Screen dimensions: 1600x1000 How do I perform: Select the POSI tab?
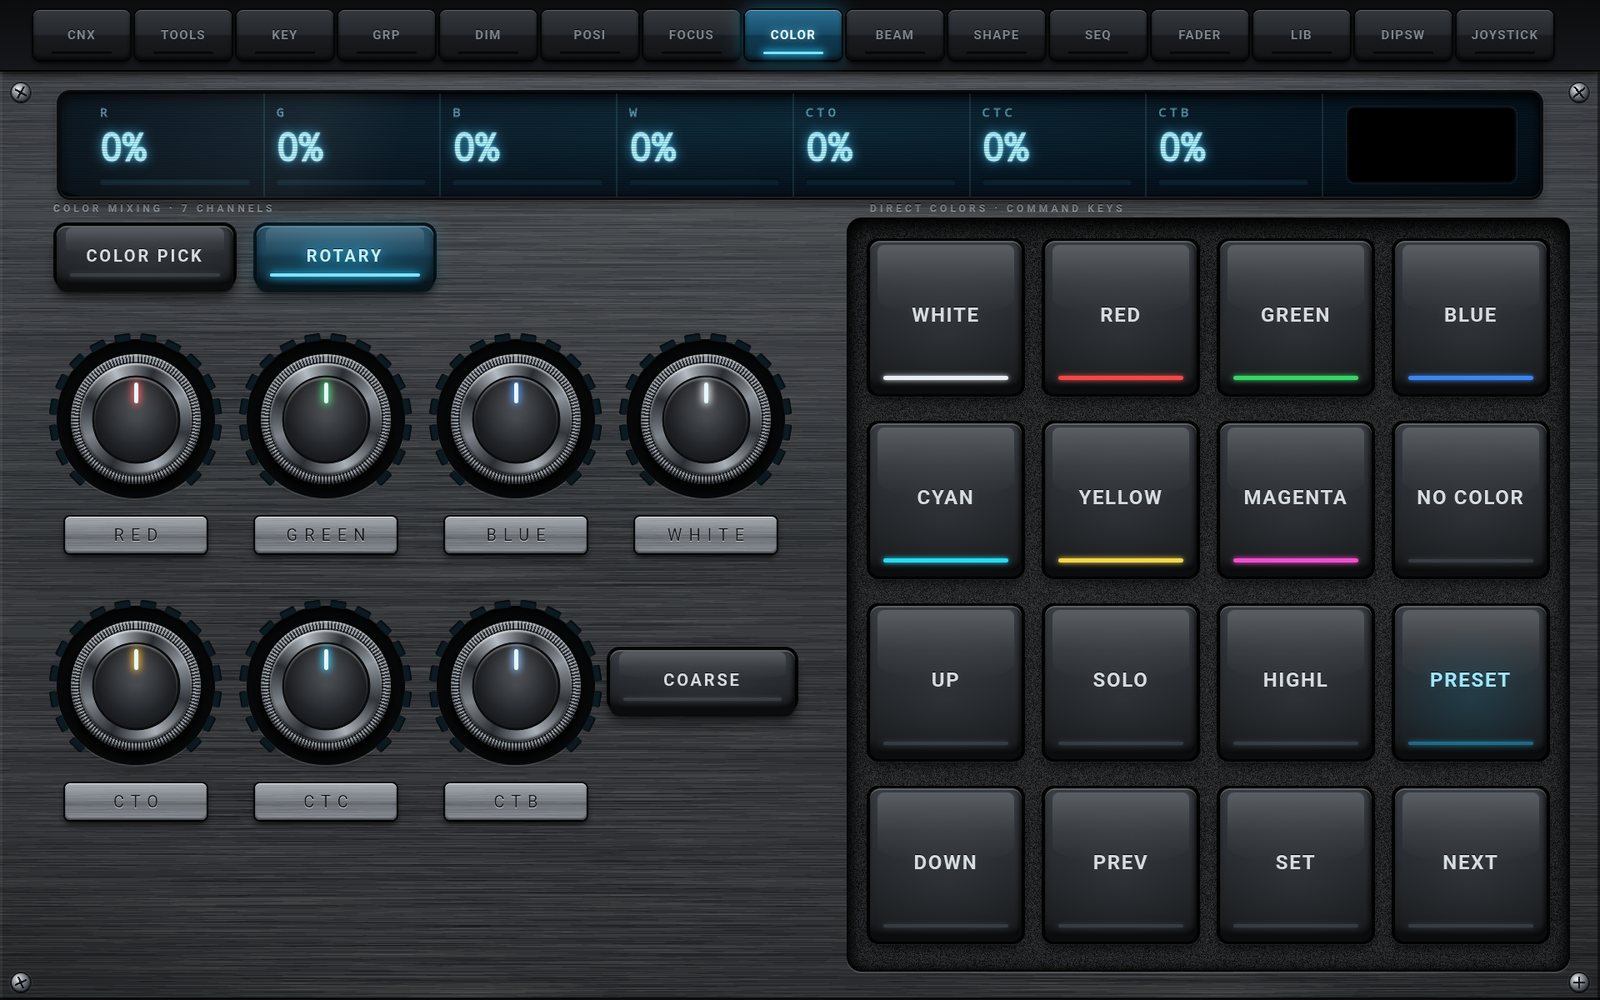(589, 34)
